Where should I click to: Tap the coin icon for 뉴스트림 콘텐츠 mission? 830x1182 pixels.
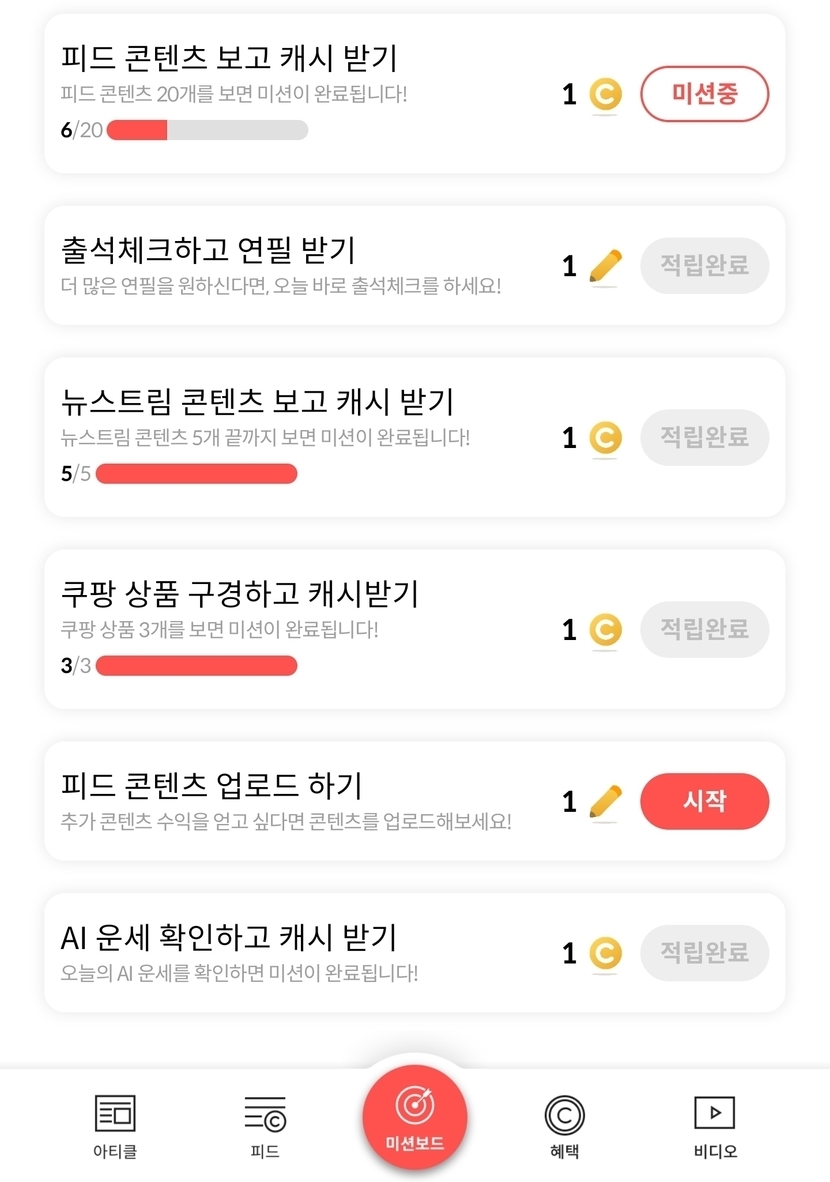(604, 438)
